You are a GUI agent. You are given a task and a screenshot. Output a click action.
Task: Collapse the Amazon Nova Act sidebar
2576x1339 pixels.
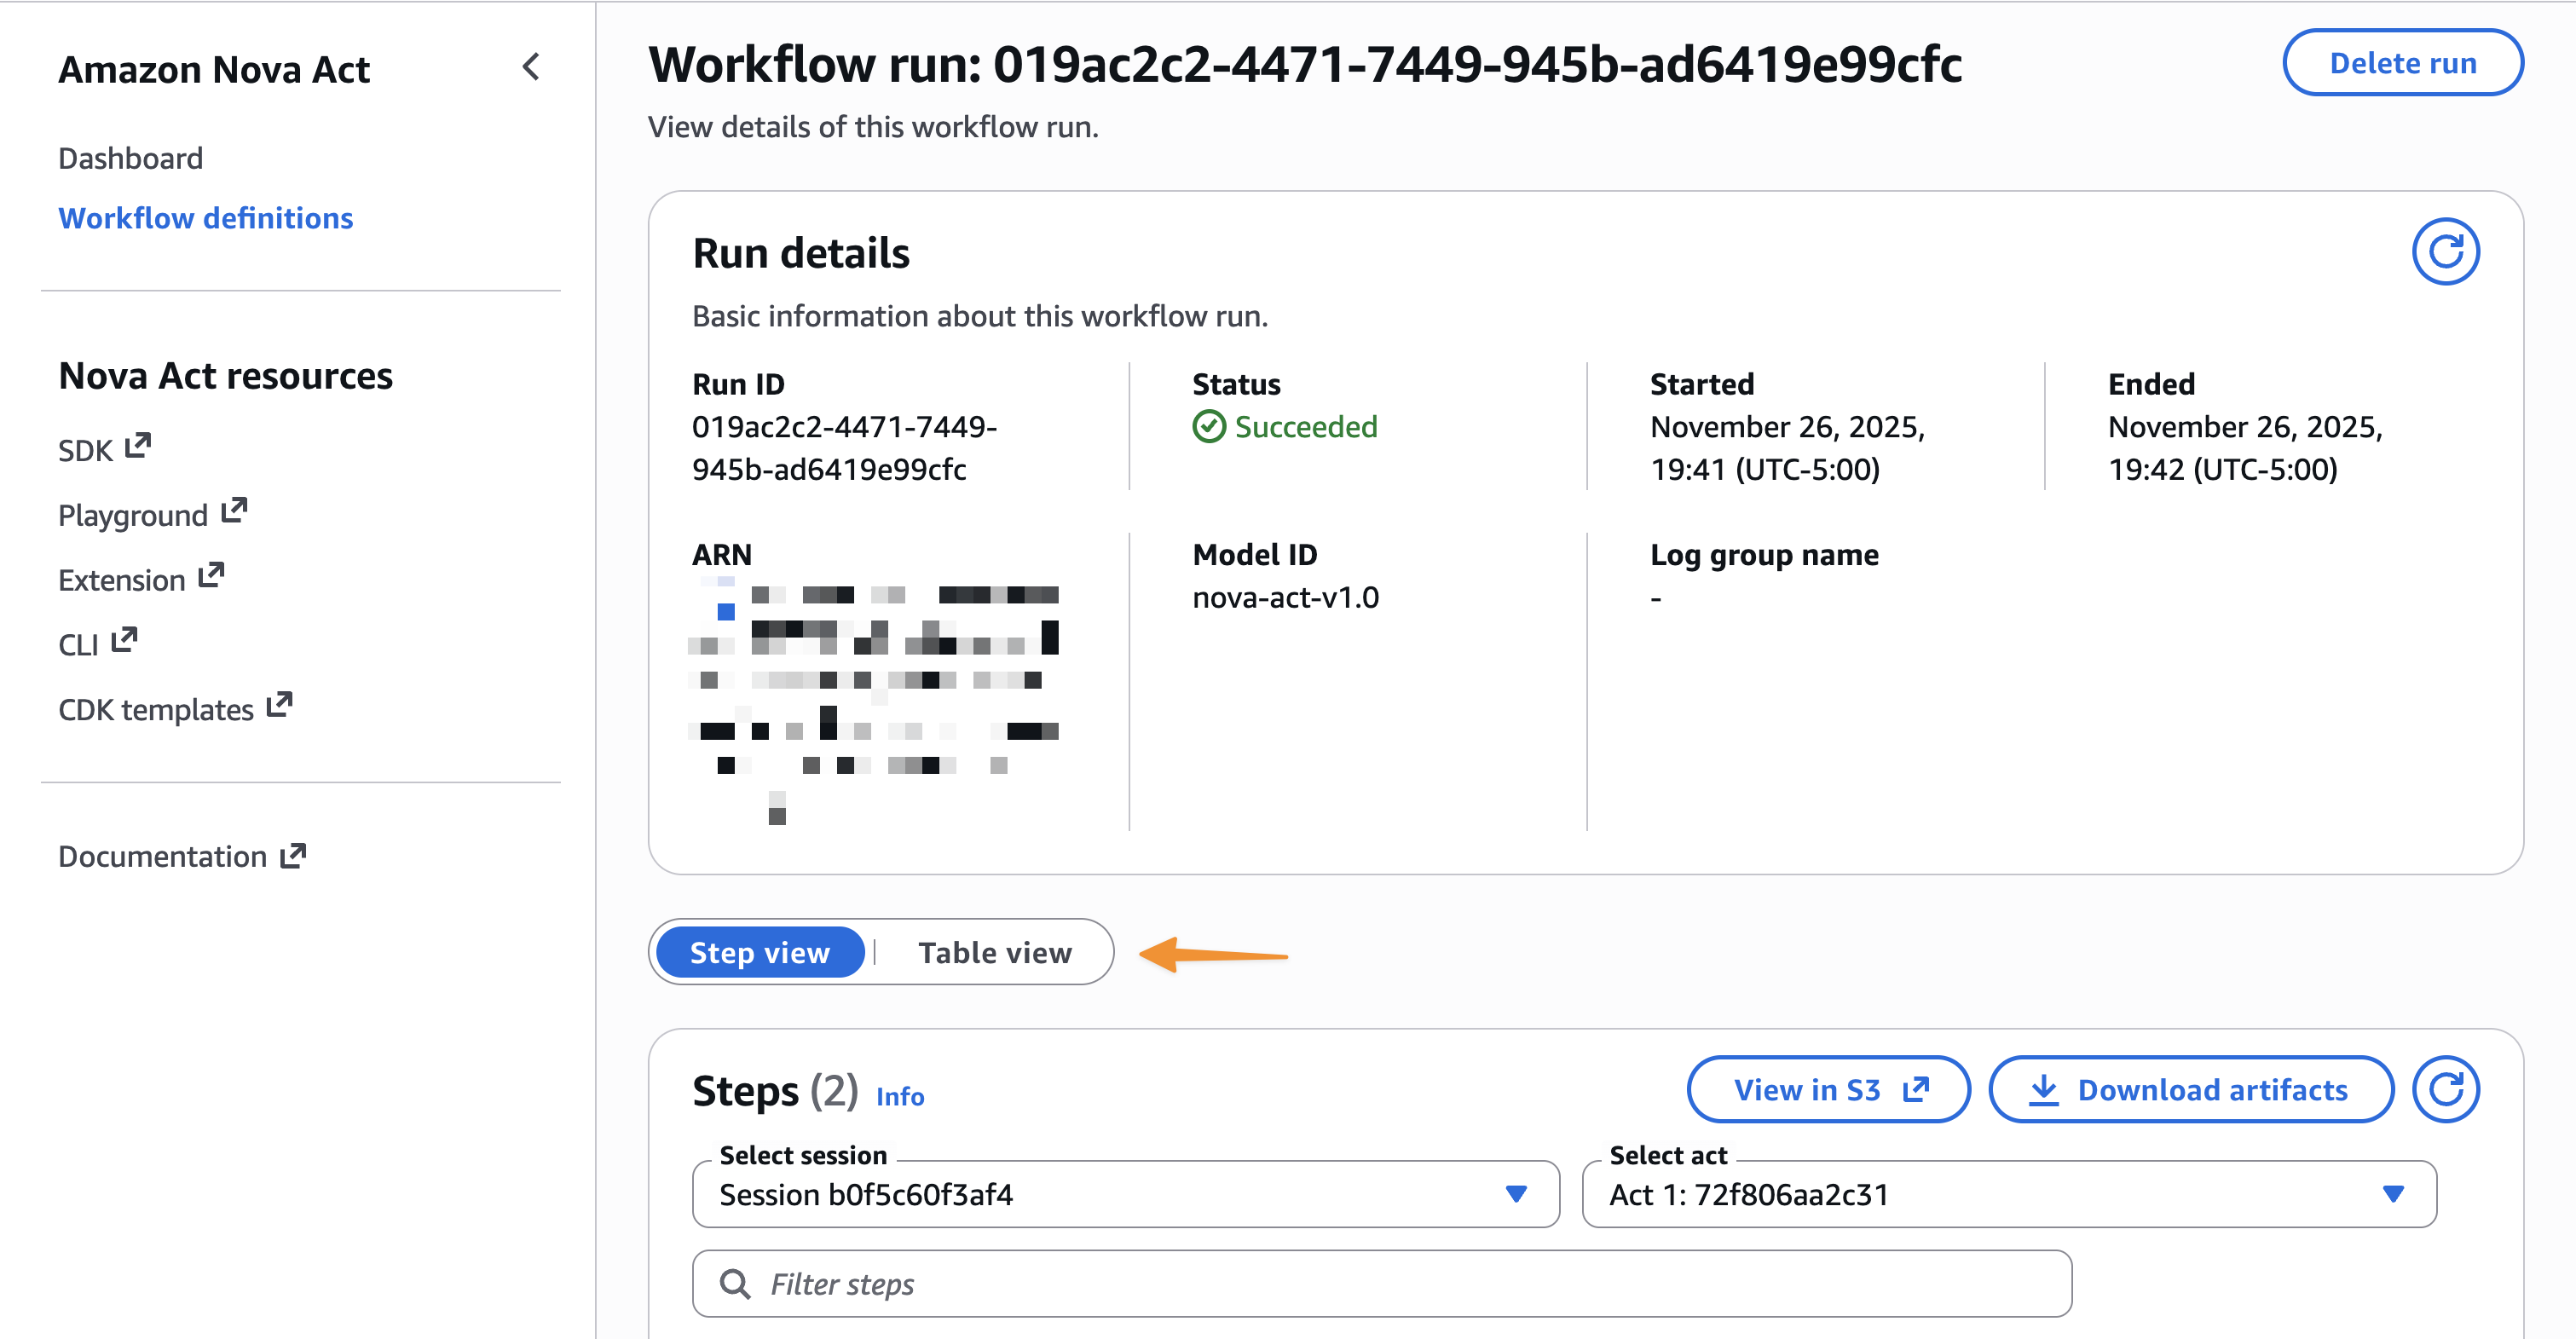531,67
